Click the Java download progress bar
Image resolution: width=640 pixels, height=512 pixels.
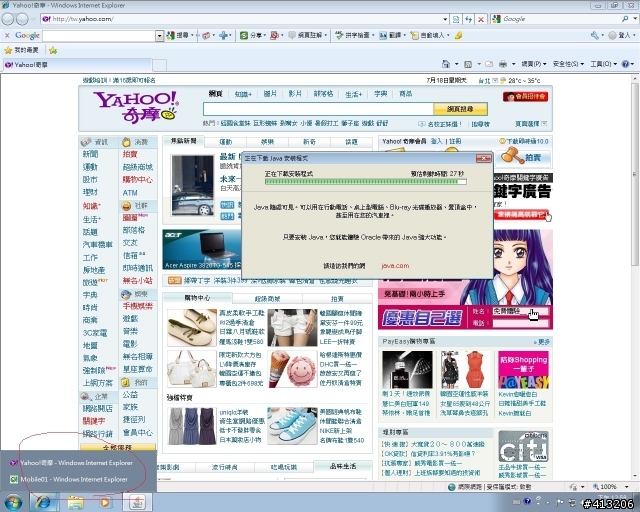click(365, 182)
